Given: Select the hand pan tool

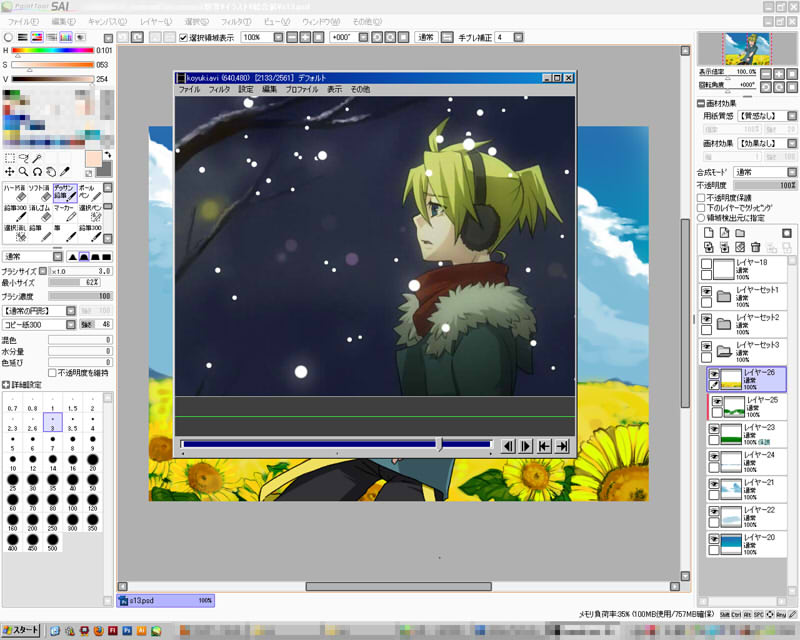Looking at the screenshot, I should [x=51, y=172].
